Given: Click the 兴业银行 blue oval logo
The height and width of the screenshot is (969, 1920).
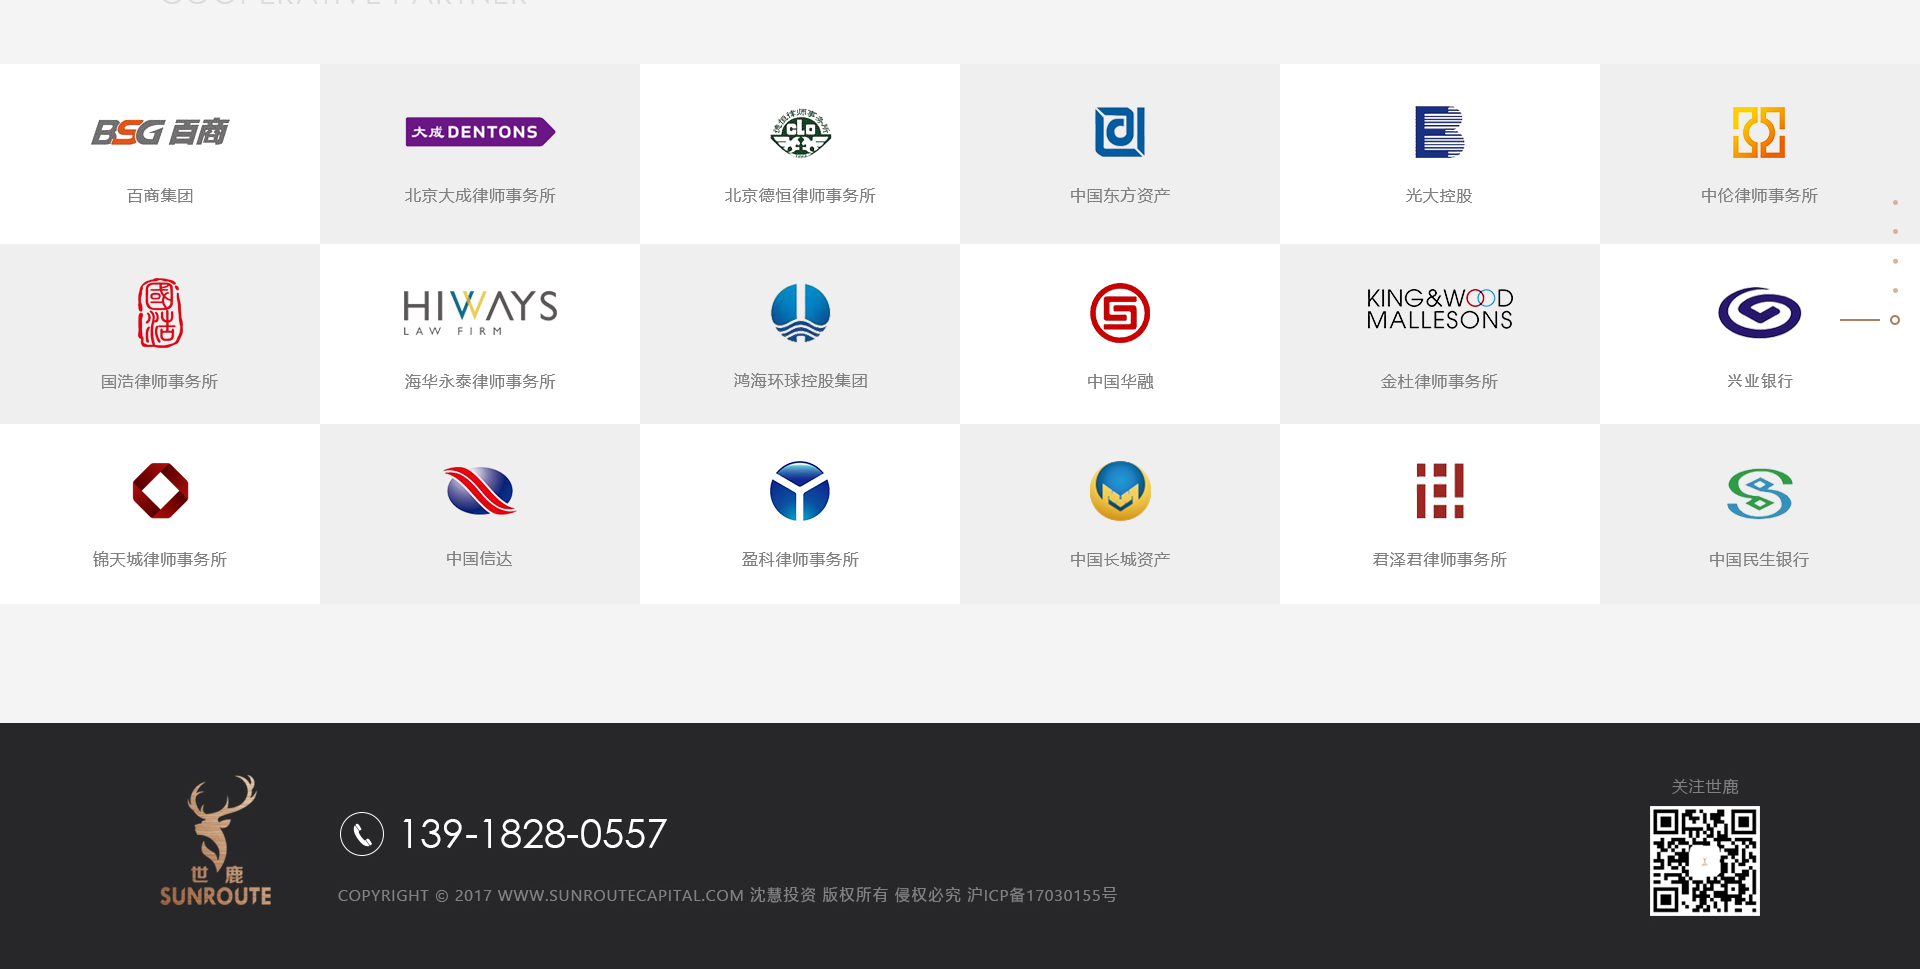Looking at the screenshot, I should coord(1759,313).
